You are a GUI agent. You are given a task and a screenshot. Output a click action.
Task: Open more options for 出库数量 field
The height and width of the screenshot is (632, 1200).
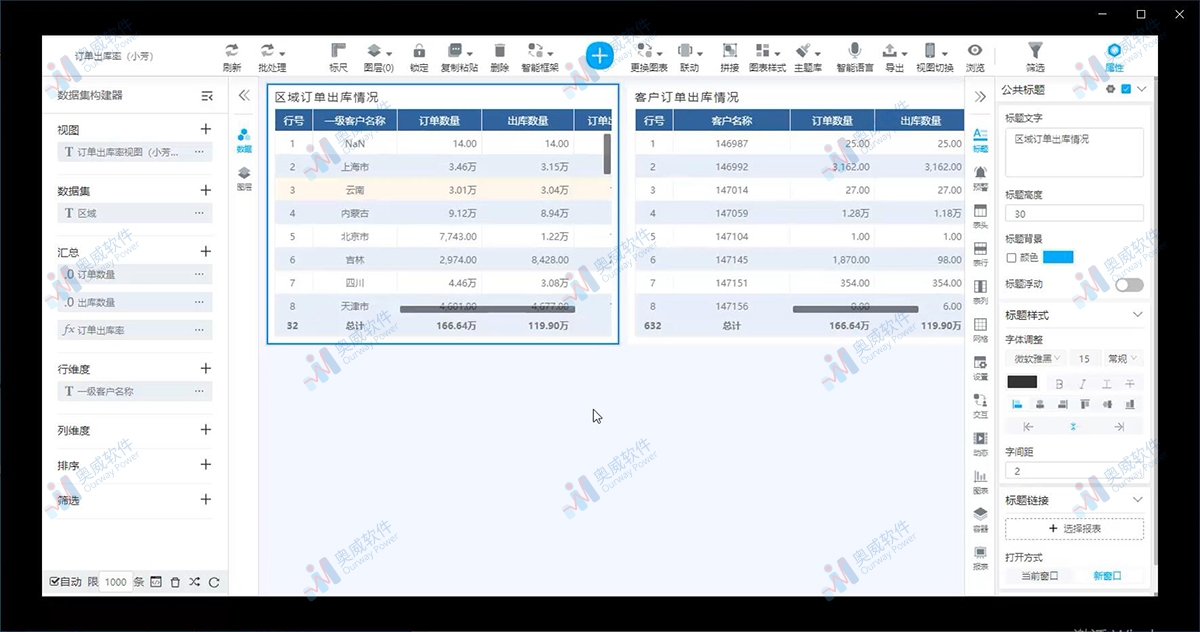(199, 302)
